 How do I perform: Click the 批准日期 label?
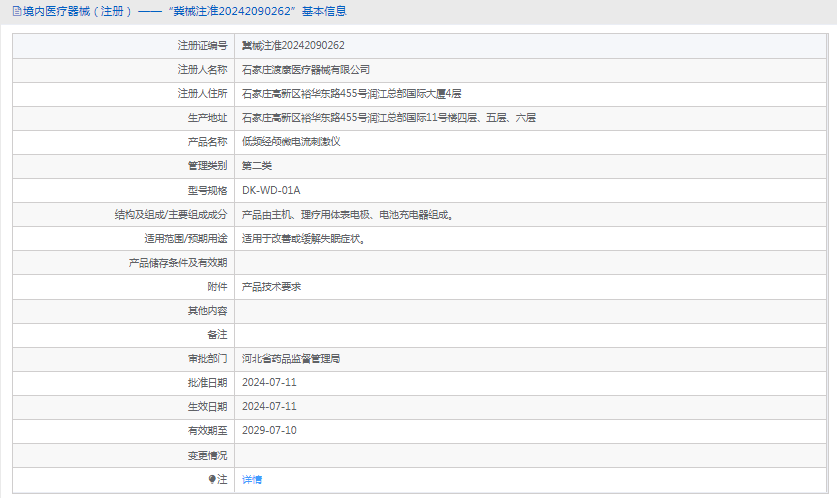pos(207,383)
